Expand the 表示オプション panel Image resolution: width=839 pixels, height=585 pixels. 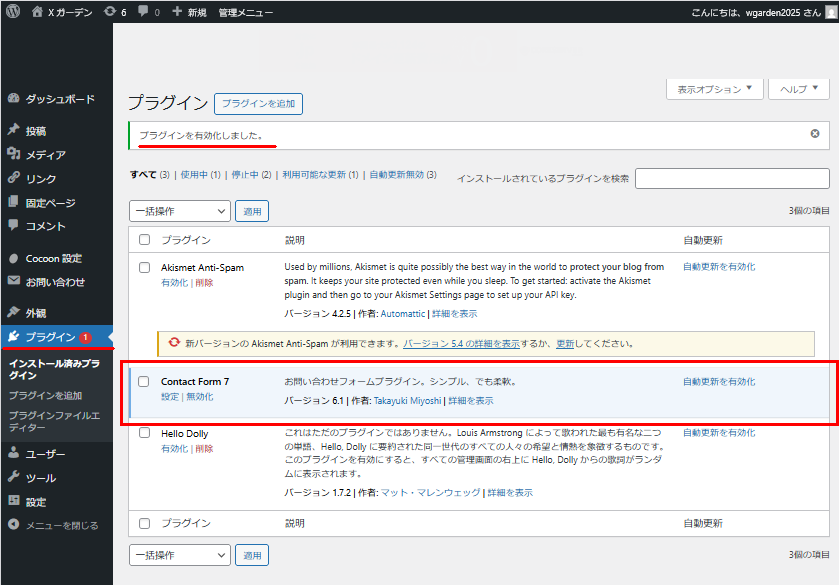(x=714, y=89)
